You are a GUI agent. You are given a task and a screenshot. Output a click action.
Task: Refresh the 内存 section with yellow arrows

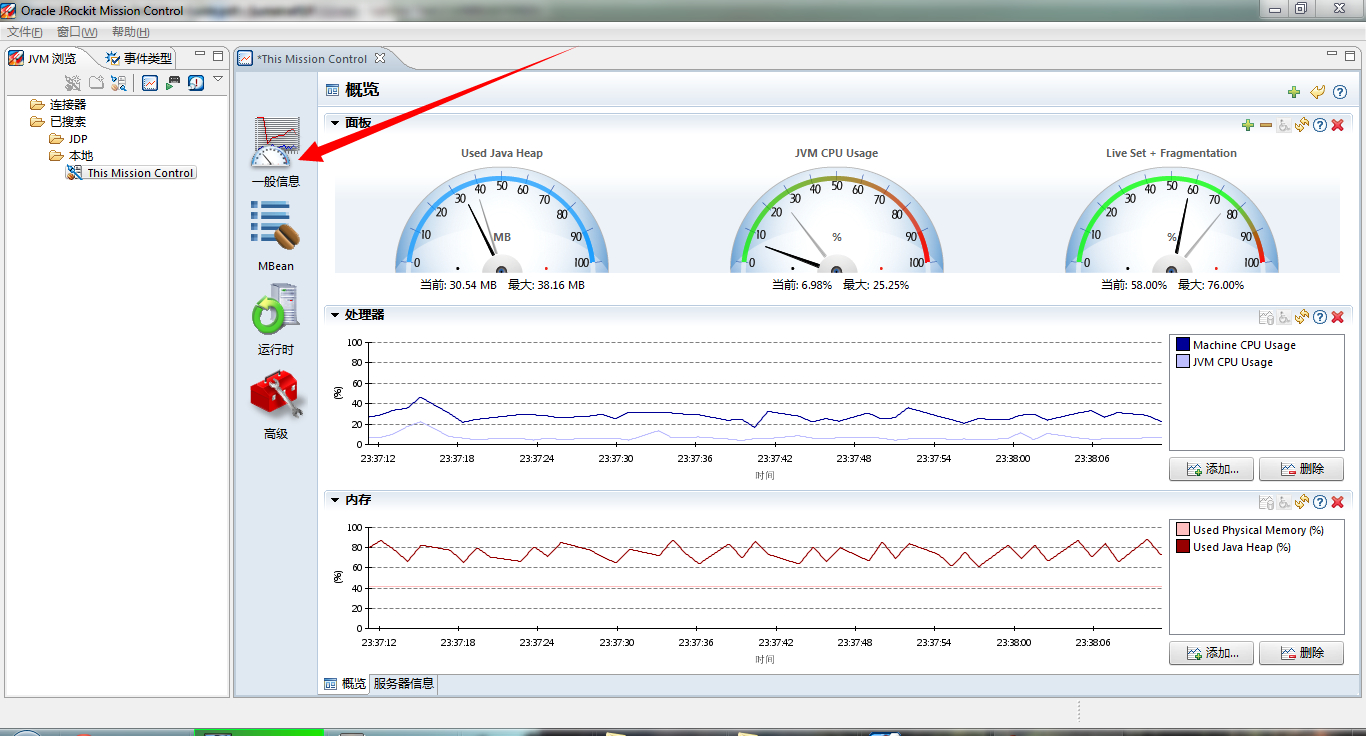(1301, 502)
